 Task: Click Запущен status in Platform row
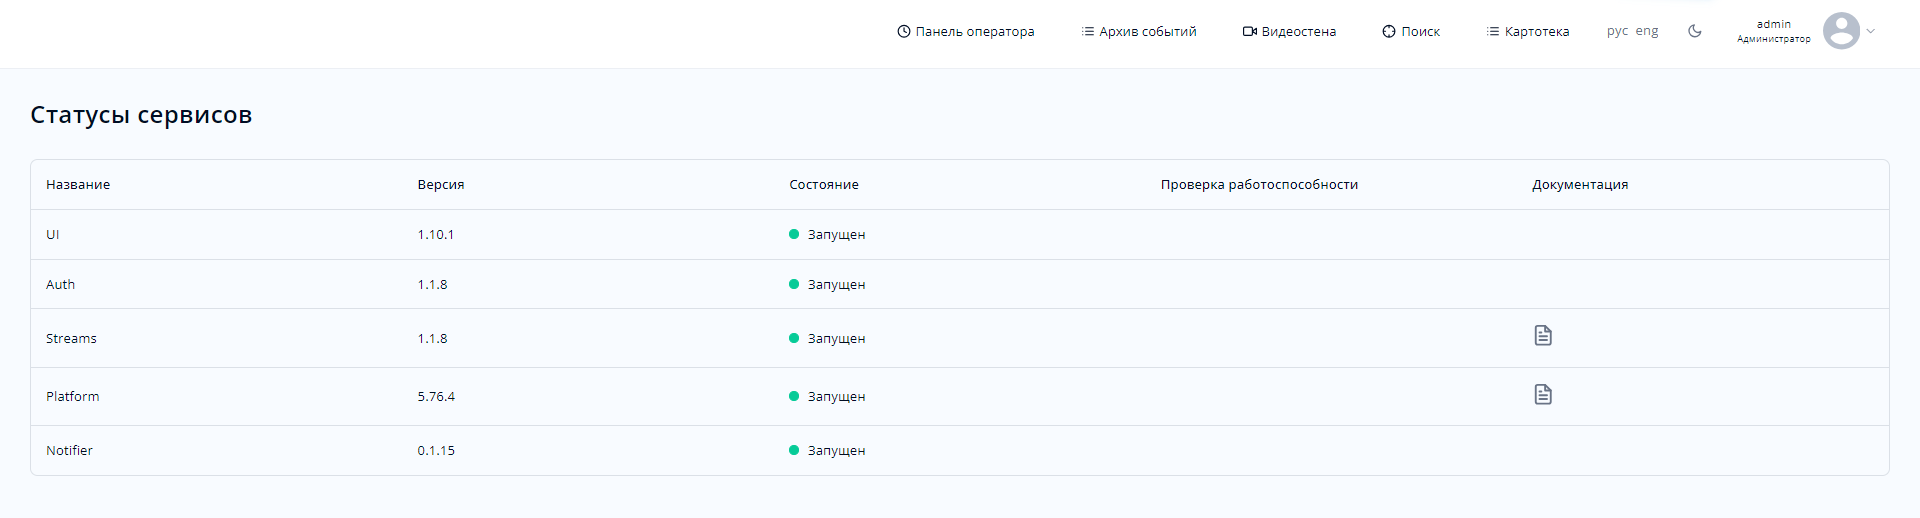pyautogui.click(x=828, y=397)
